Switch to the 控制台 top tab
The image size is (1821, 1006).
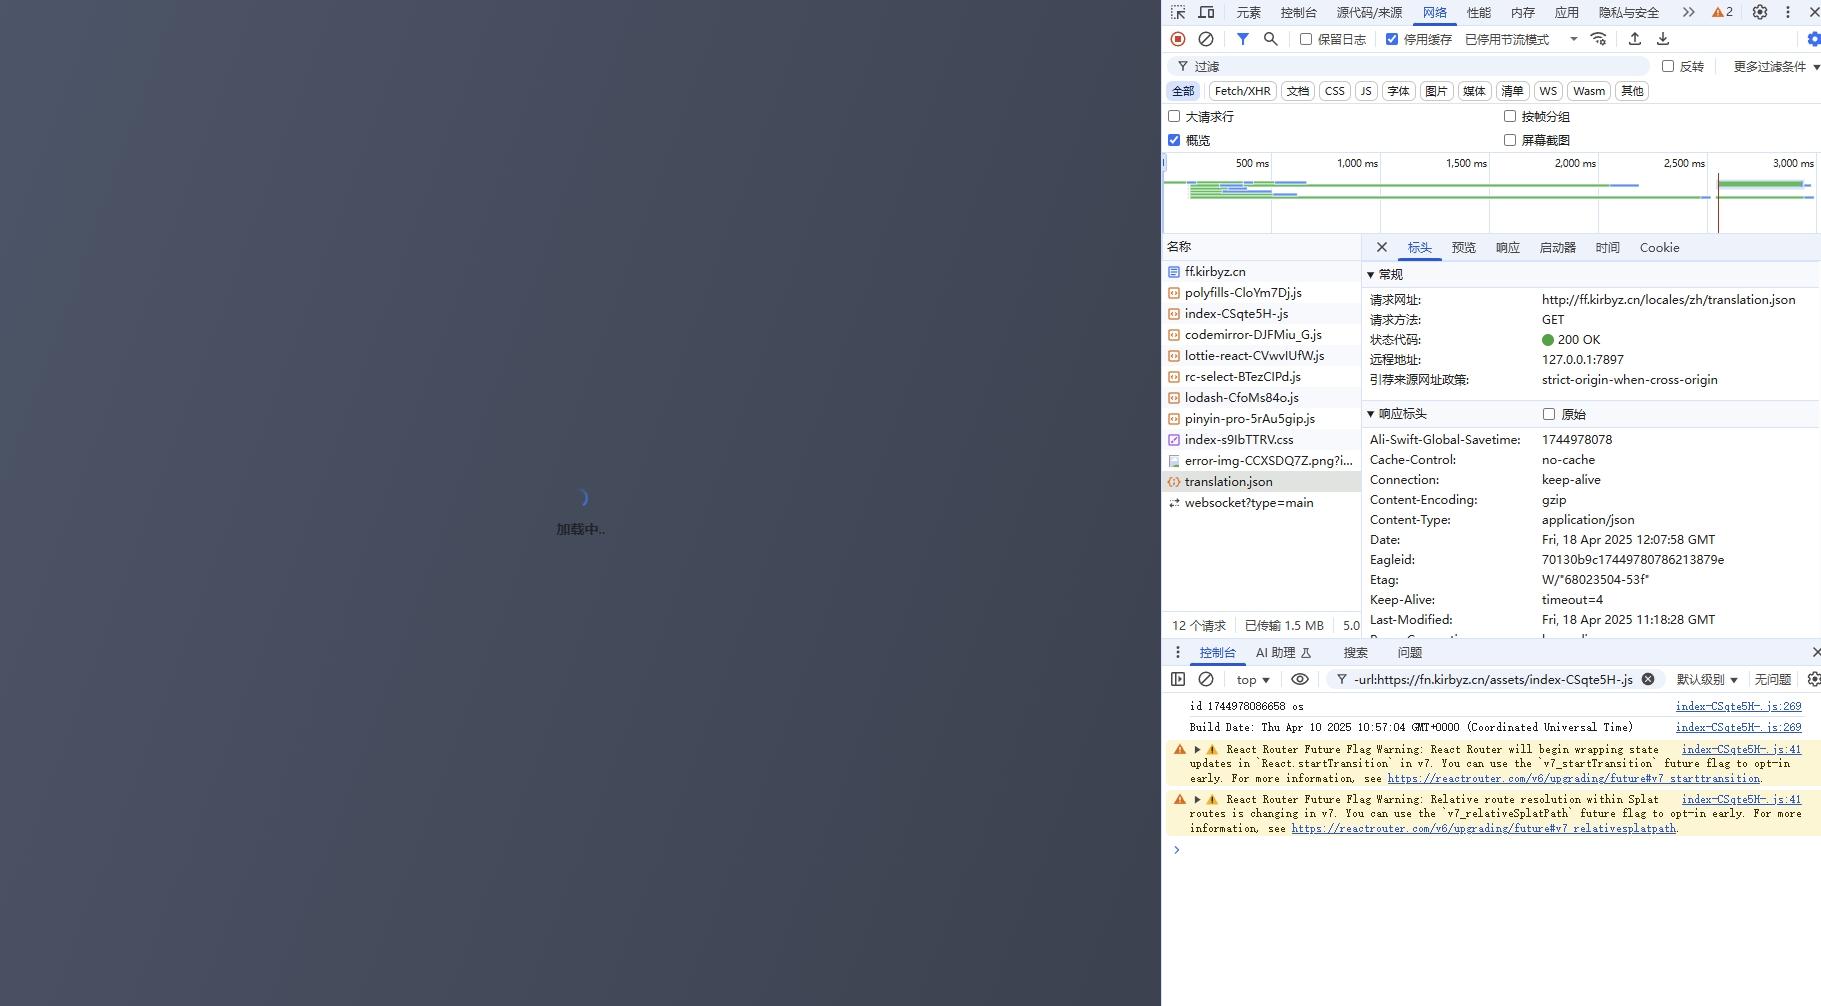pos(1298,12)
